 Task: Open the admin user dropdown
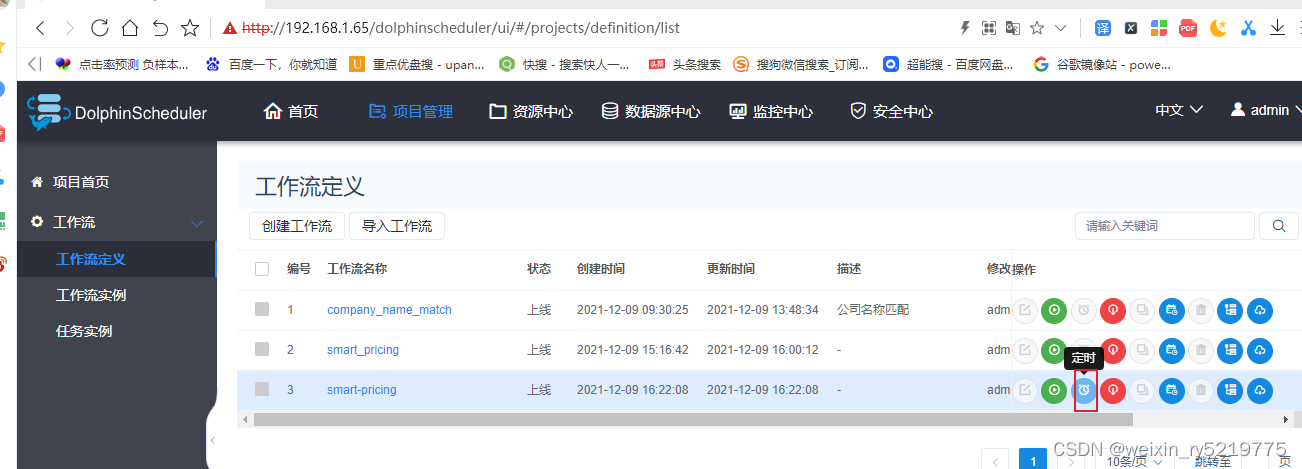pos(1266,110)
